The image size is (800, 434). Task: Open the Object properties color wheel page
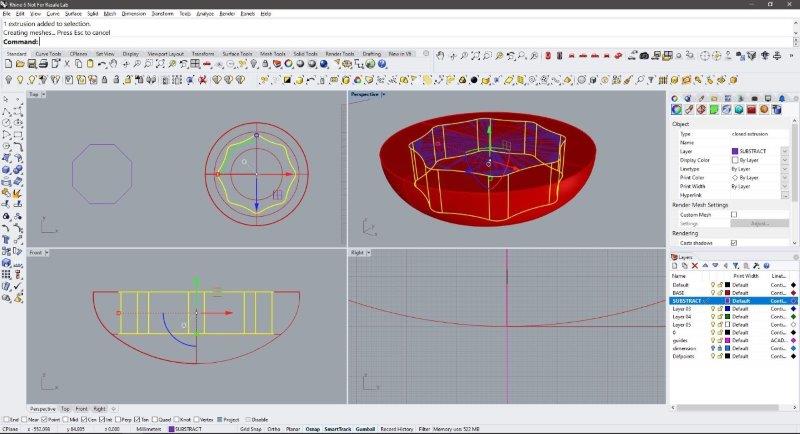(677, 109)
